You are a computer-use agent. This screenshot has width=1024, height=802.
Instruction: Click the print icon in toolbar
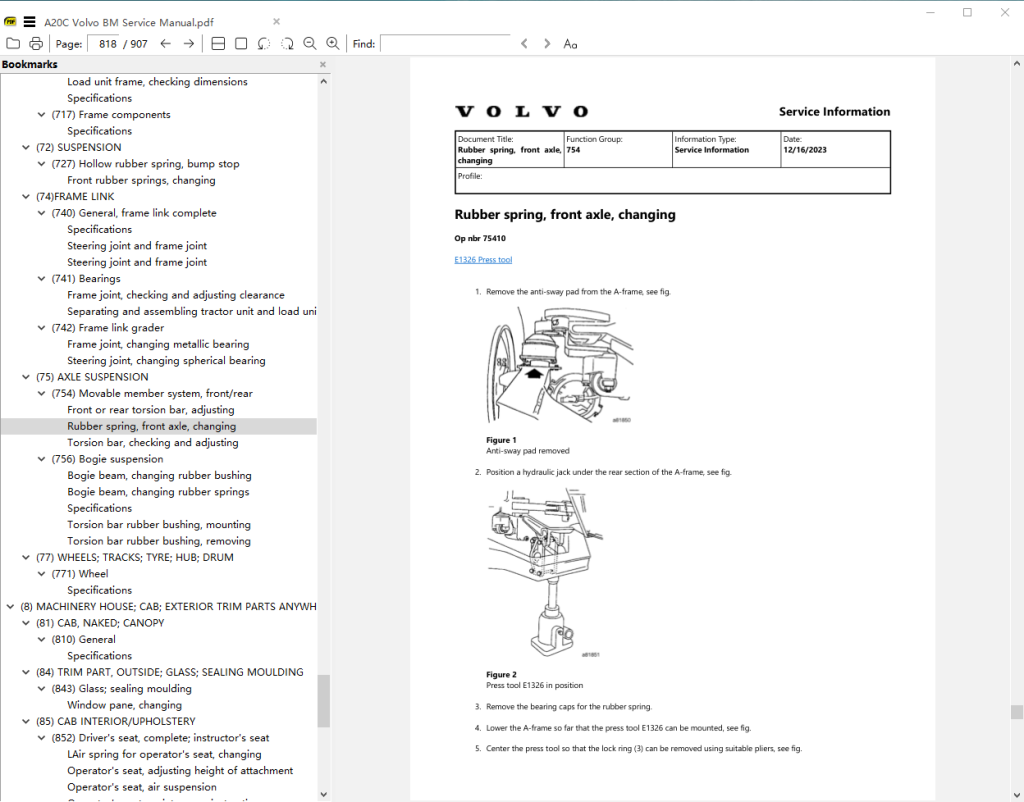(36, 44)
